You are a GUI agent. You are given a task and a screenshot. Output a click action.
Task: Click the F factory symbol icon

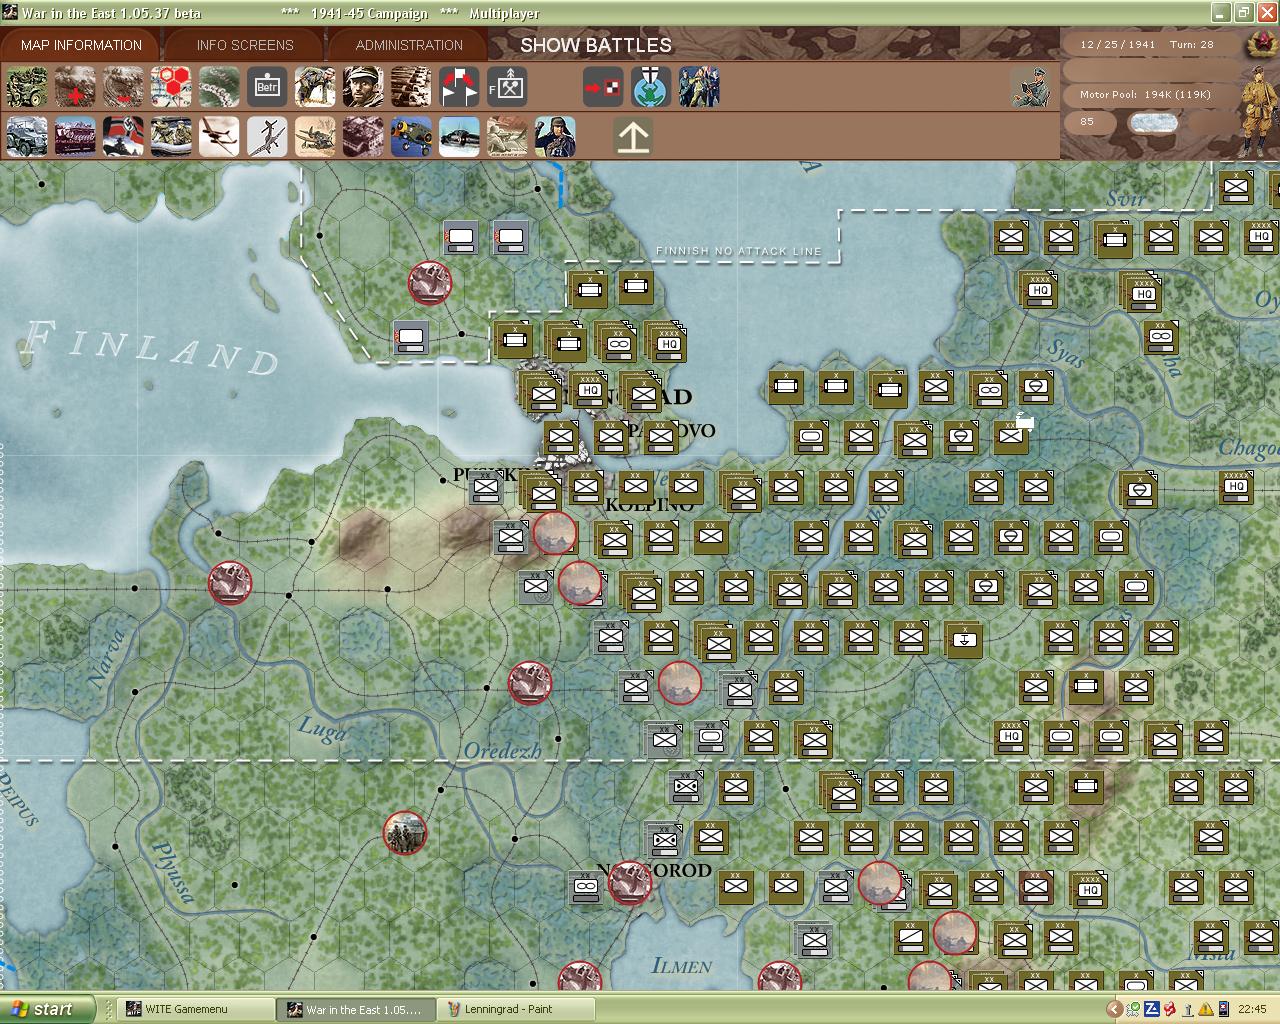[x=507, y=88]
